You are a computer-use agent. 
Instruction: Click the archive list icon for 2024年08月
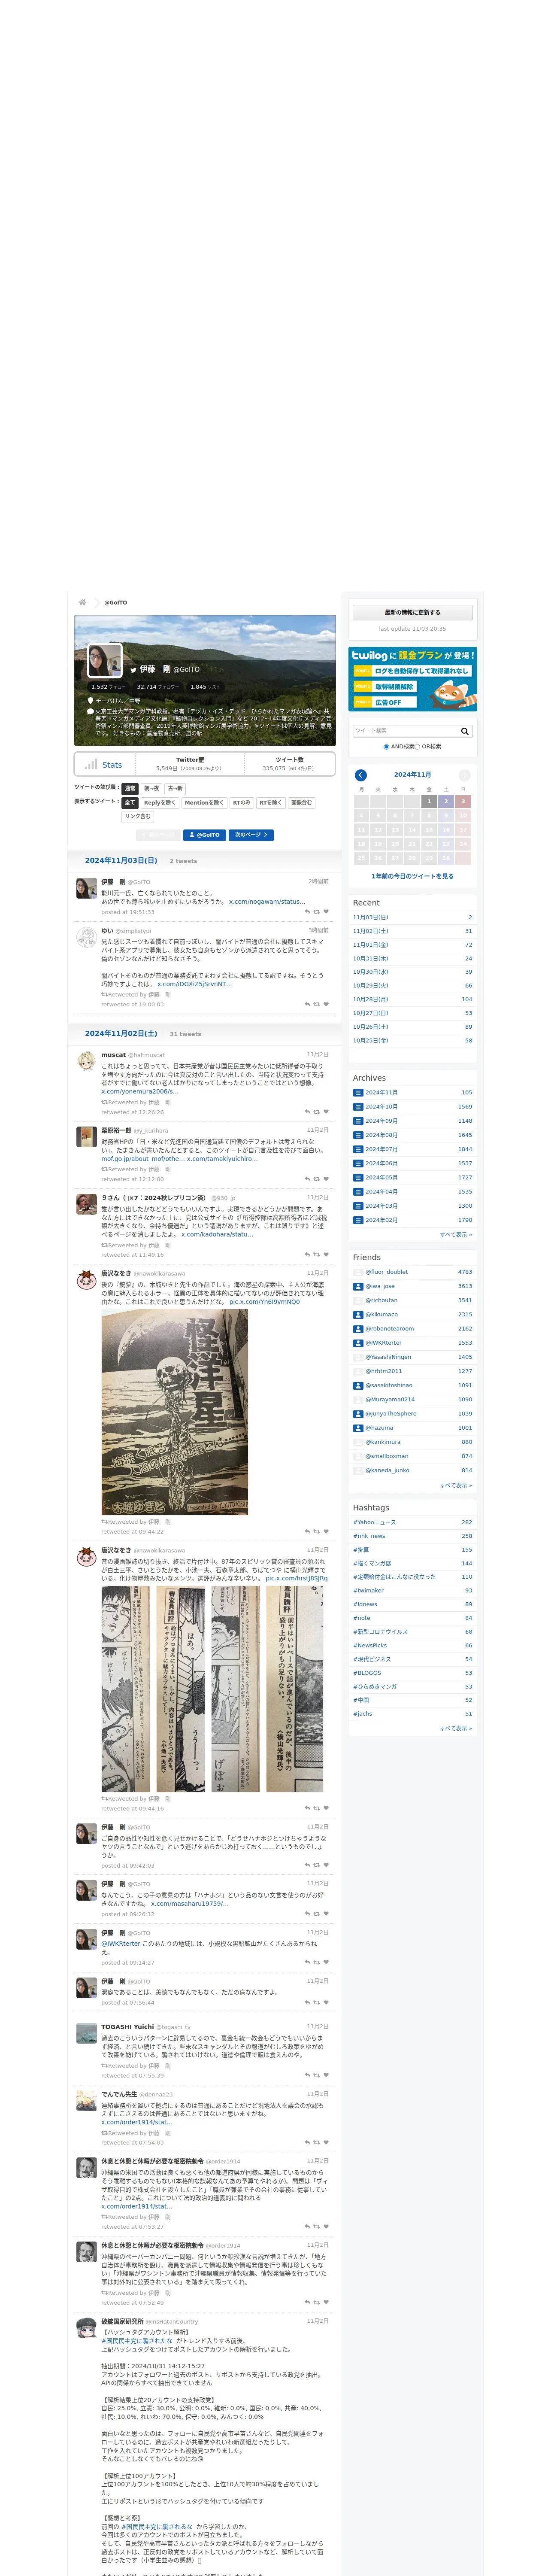click(x=358, y=1135)
